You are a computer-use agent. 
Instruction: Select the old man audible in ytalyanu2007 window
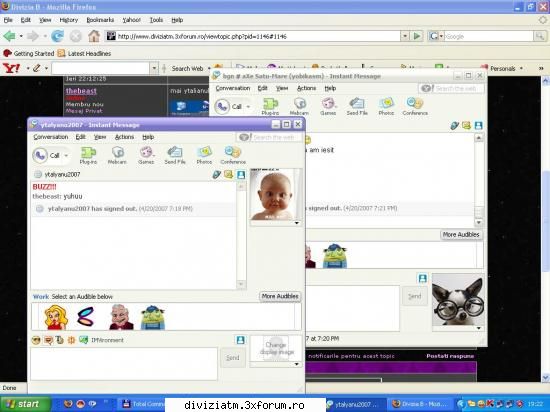tap(120, 317)
